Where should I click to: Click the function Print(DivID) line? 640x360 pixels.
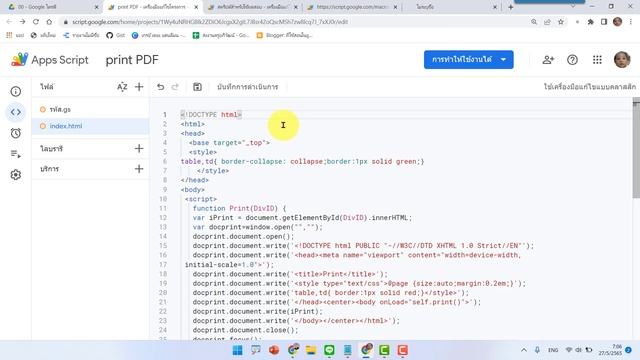click(x=240, y=208)
